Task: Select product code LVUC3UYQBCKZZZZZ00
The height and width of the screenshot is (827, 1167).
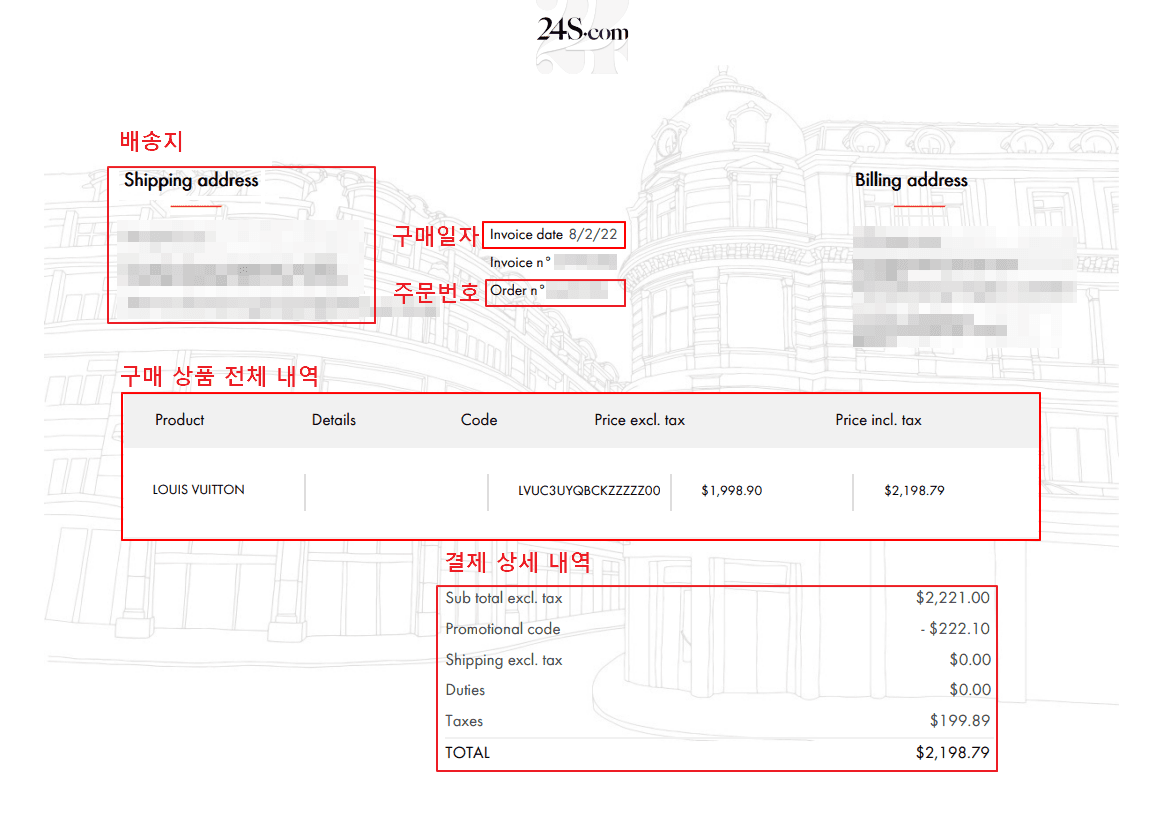Action: [x=589, y=491]
